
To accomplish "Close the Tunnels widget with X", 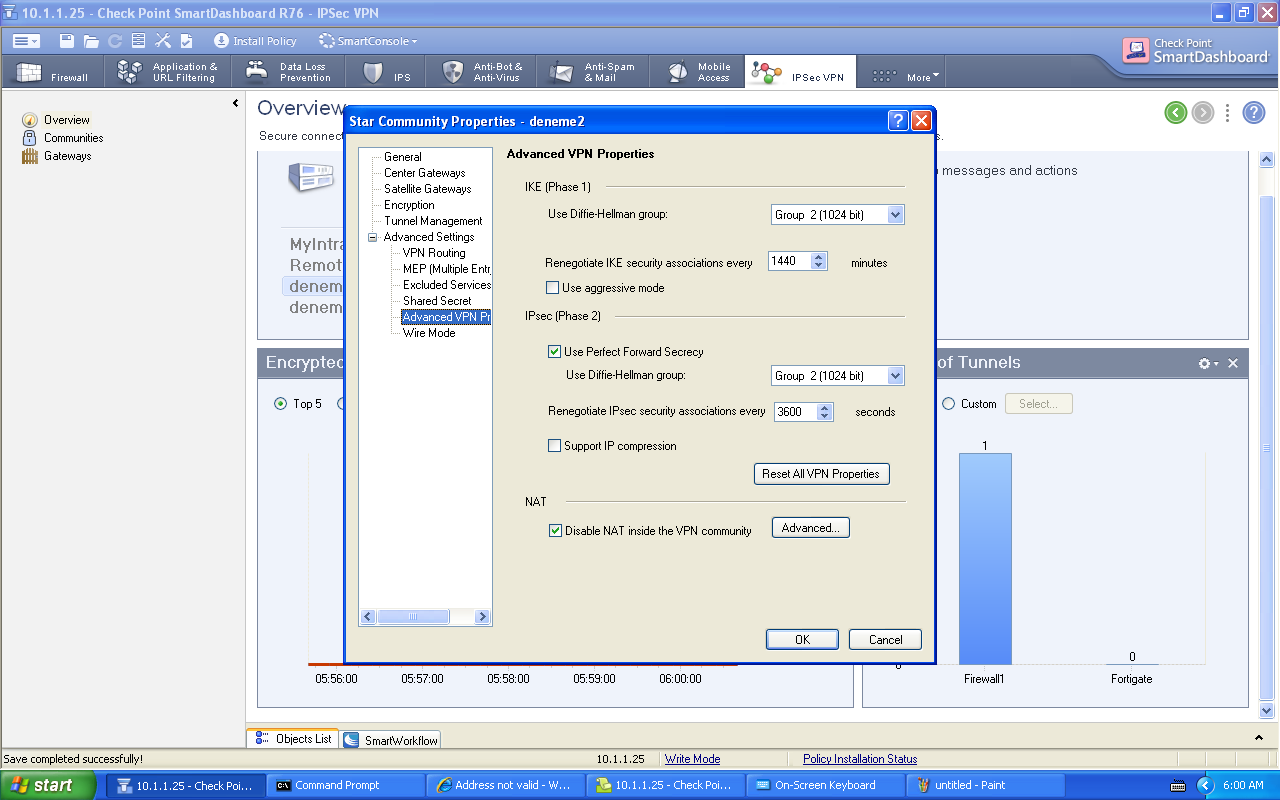I will pos(1233,363).
